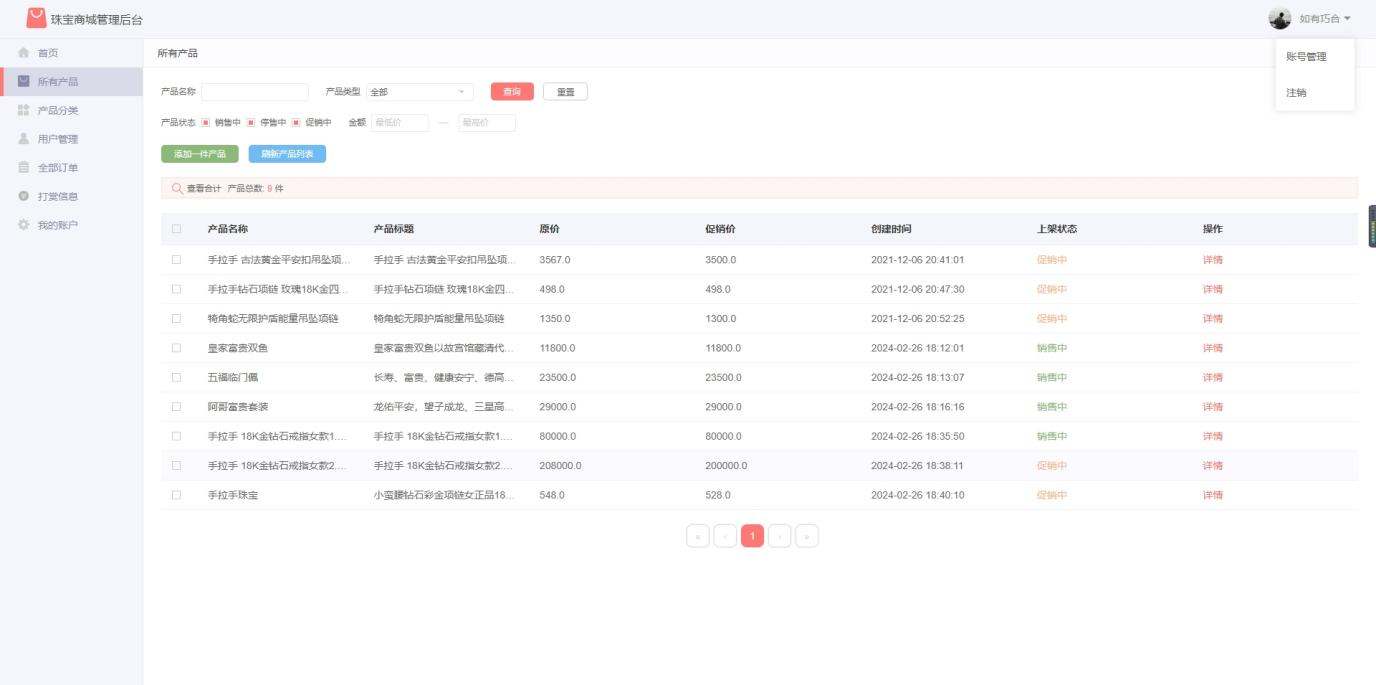Click the 我的账户 gear icon
This screenshot has width=1376, height=685.
click(22, 226)
